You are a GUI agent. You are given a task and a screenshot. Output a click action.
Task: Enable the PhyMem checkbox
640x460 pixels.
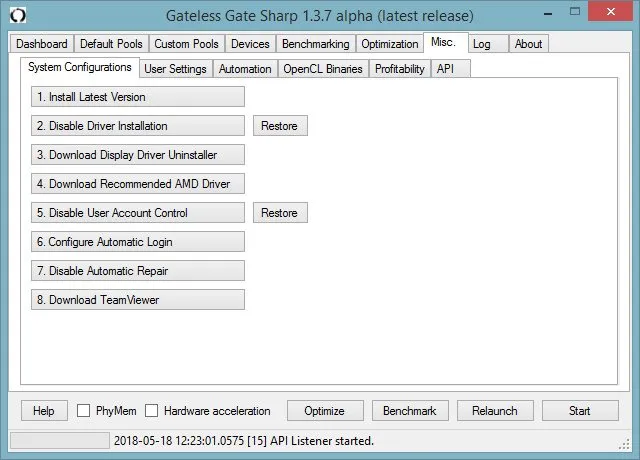(x=83, y=411)
